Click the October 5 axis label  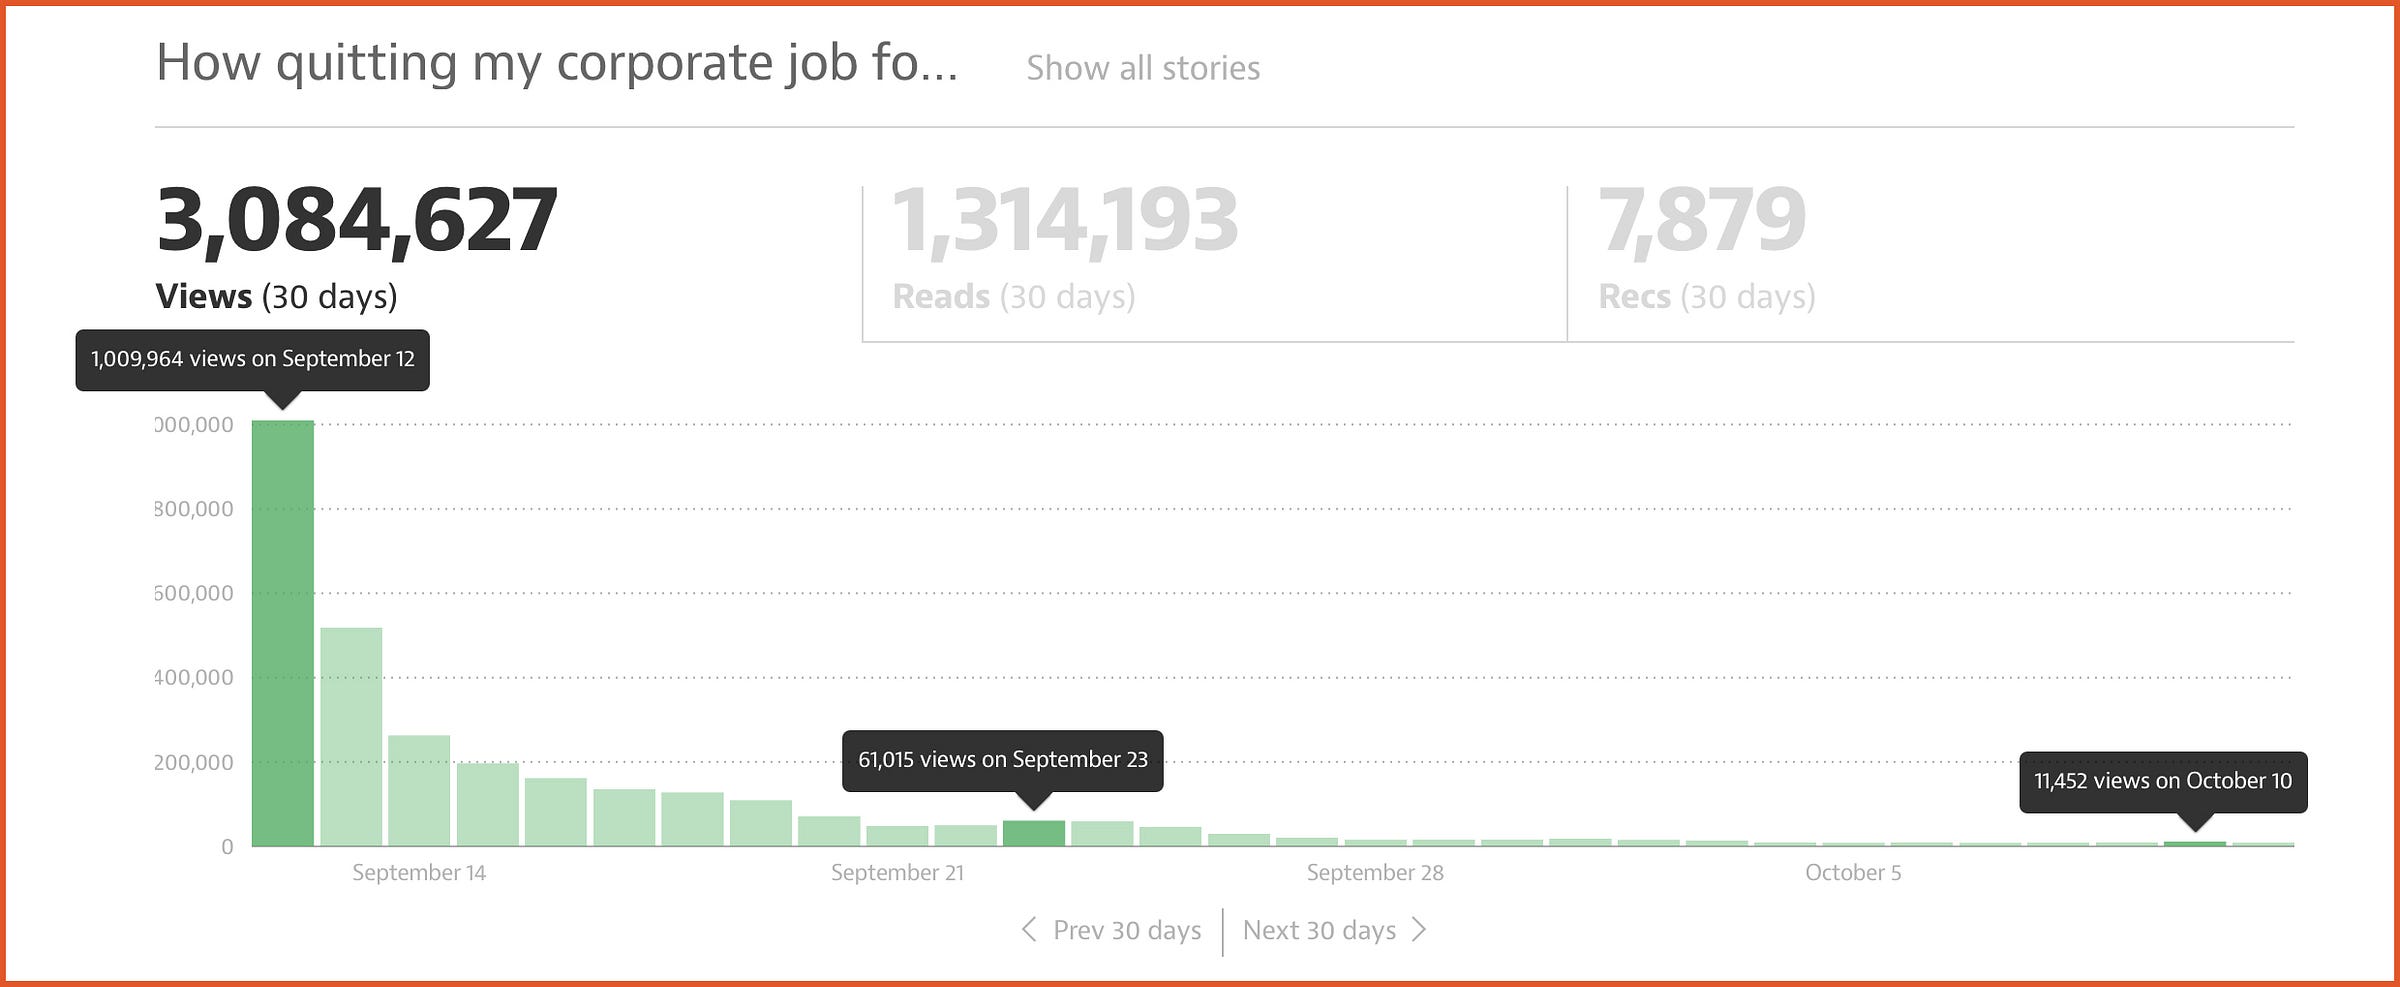click(x=1853, y=873)
